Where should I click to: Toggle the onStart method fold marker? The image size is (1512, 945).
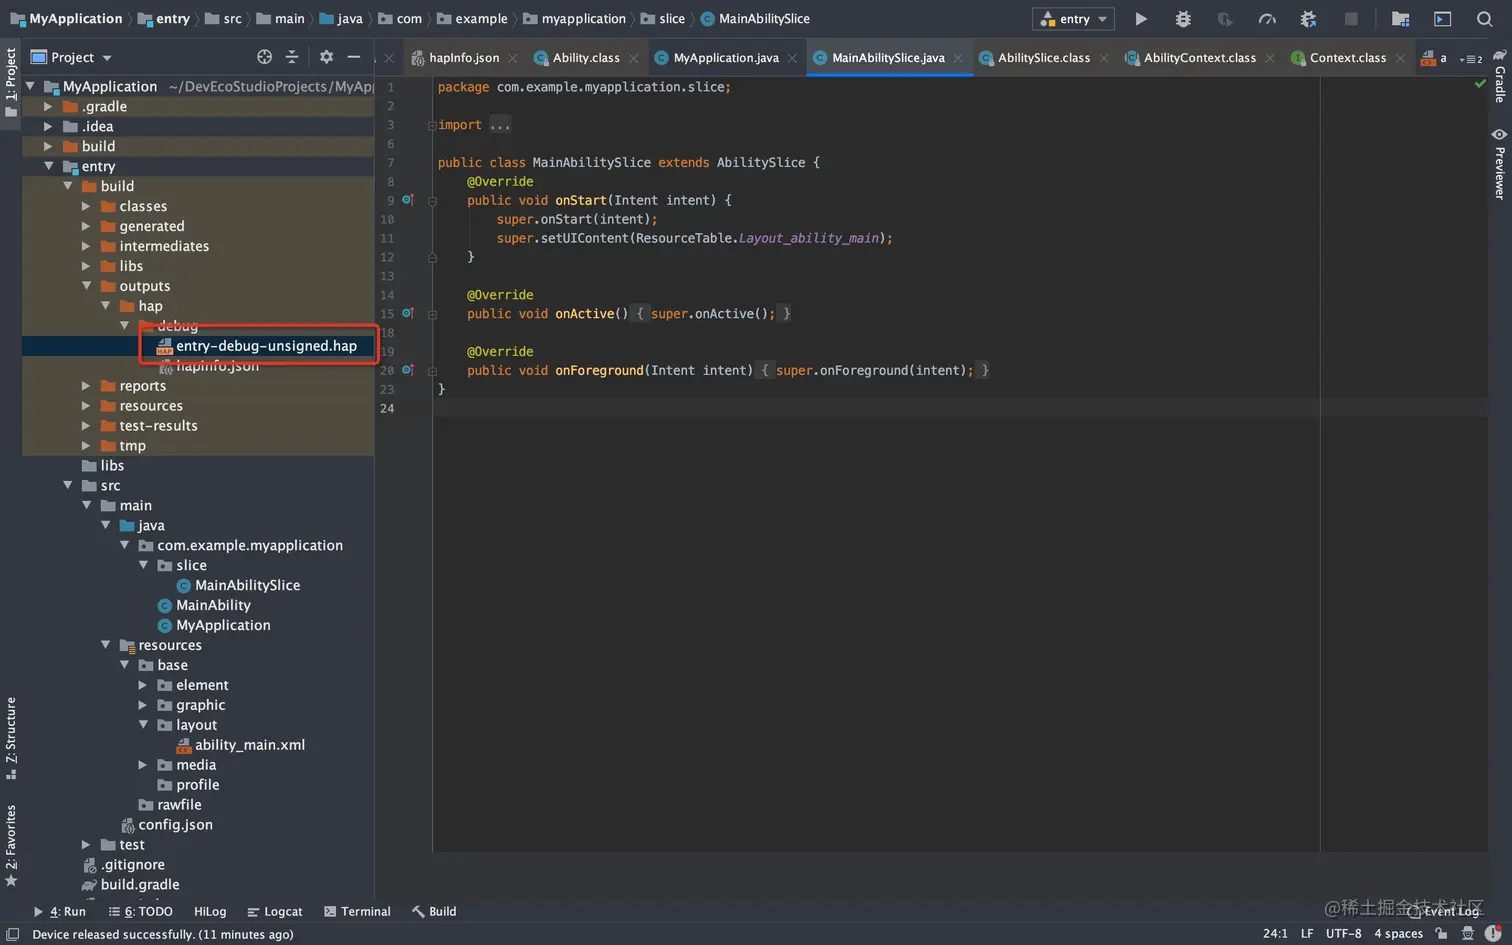coord(432,201)
